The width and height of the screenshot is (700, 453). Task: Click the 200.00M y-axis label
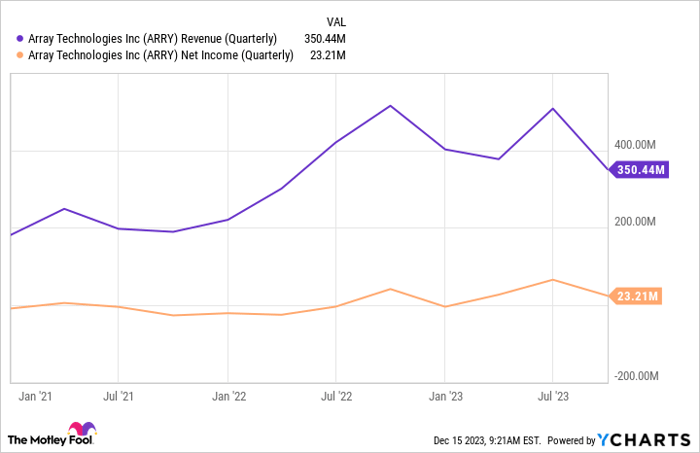[x=635, y=222]
